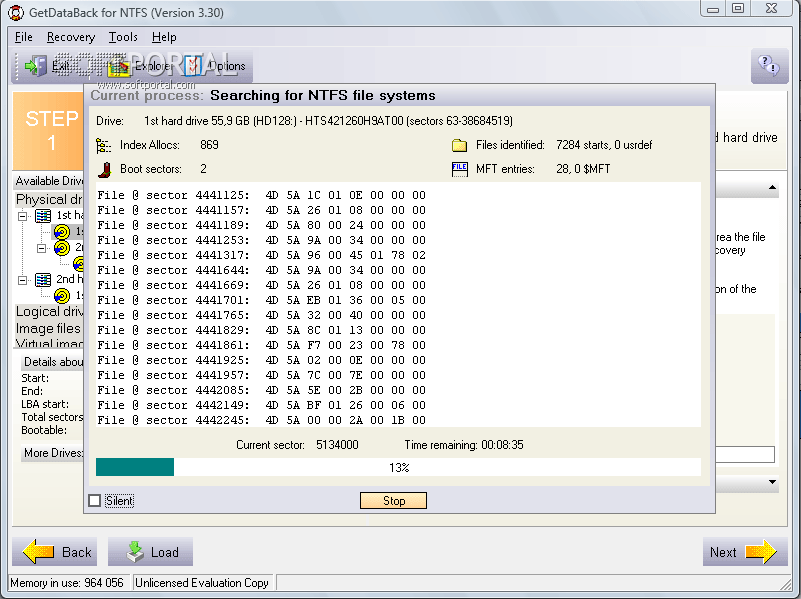The width and height of the screenshot is (801, 599).
Task: Click the log line for sector 4441701
Action: pyautogui.click(x=262, y=300)
